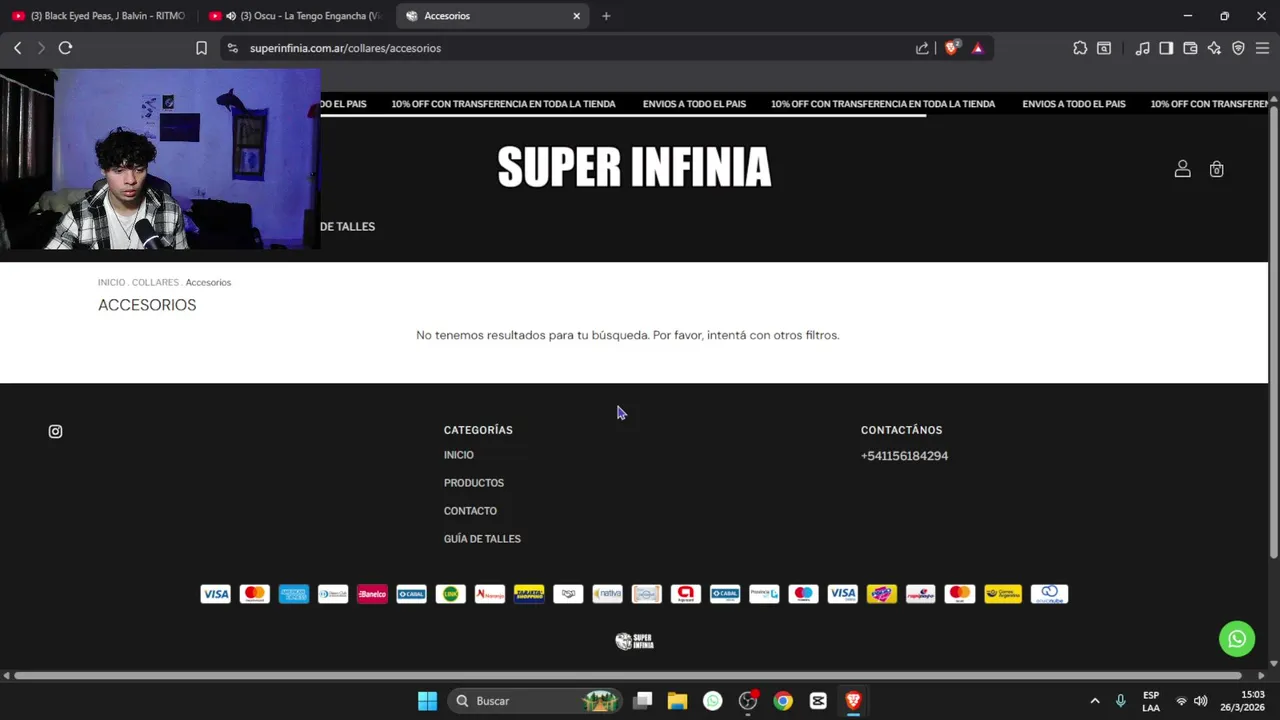
Task: Open the user account icon
Action: 1182,169
